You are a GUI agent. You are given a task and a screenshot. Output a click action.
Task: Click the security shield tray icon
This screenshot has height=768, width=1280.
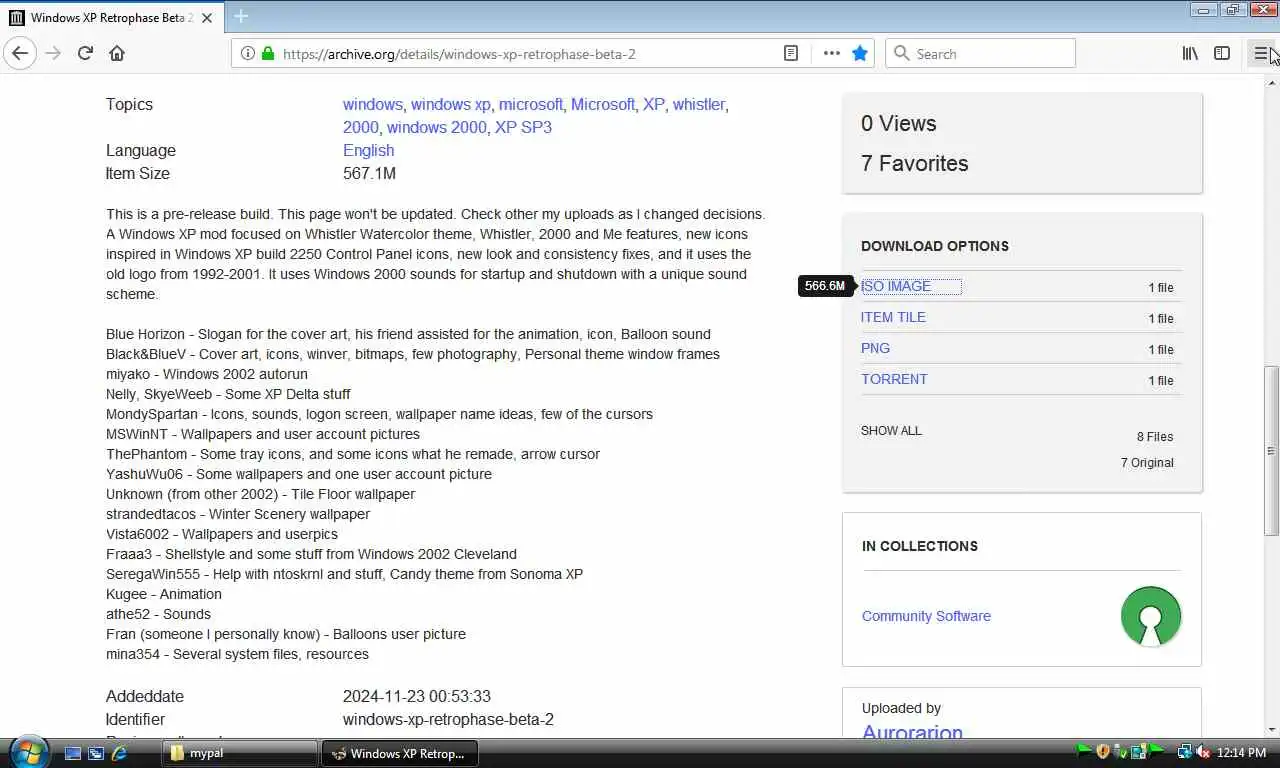click(1104, 752)
